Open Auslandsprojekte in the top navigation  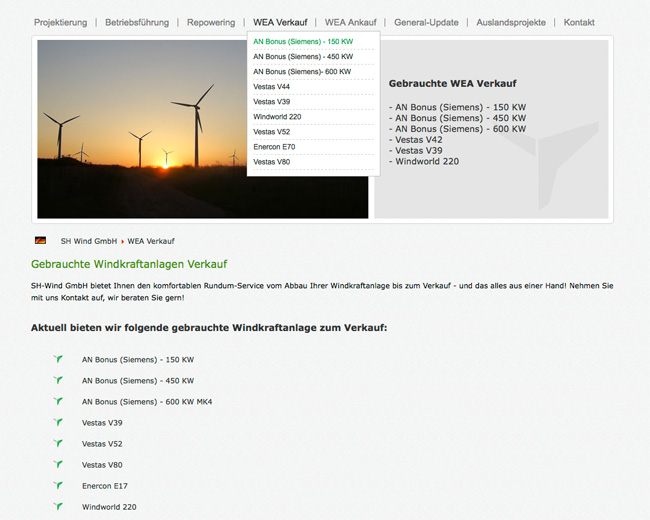coord(511,22)
